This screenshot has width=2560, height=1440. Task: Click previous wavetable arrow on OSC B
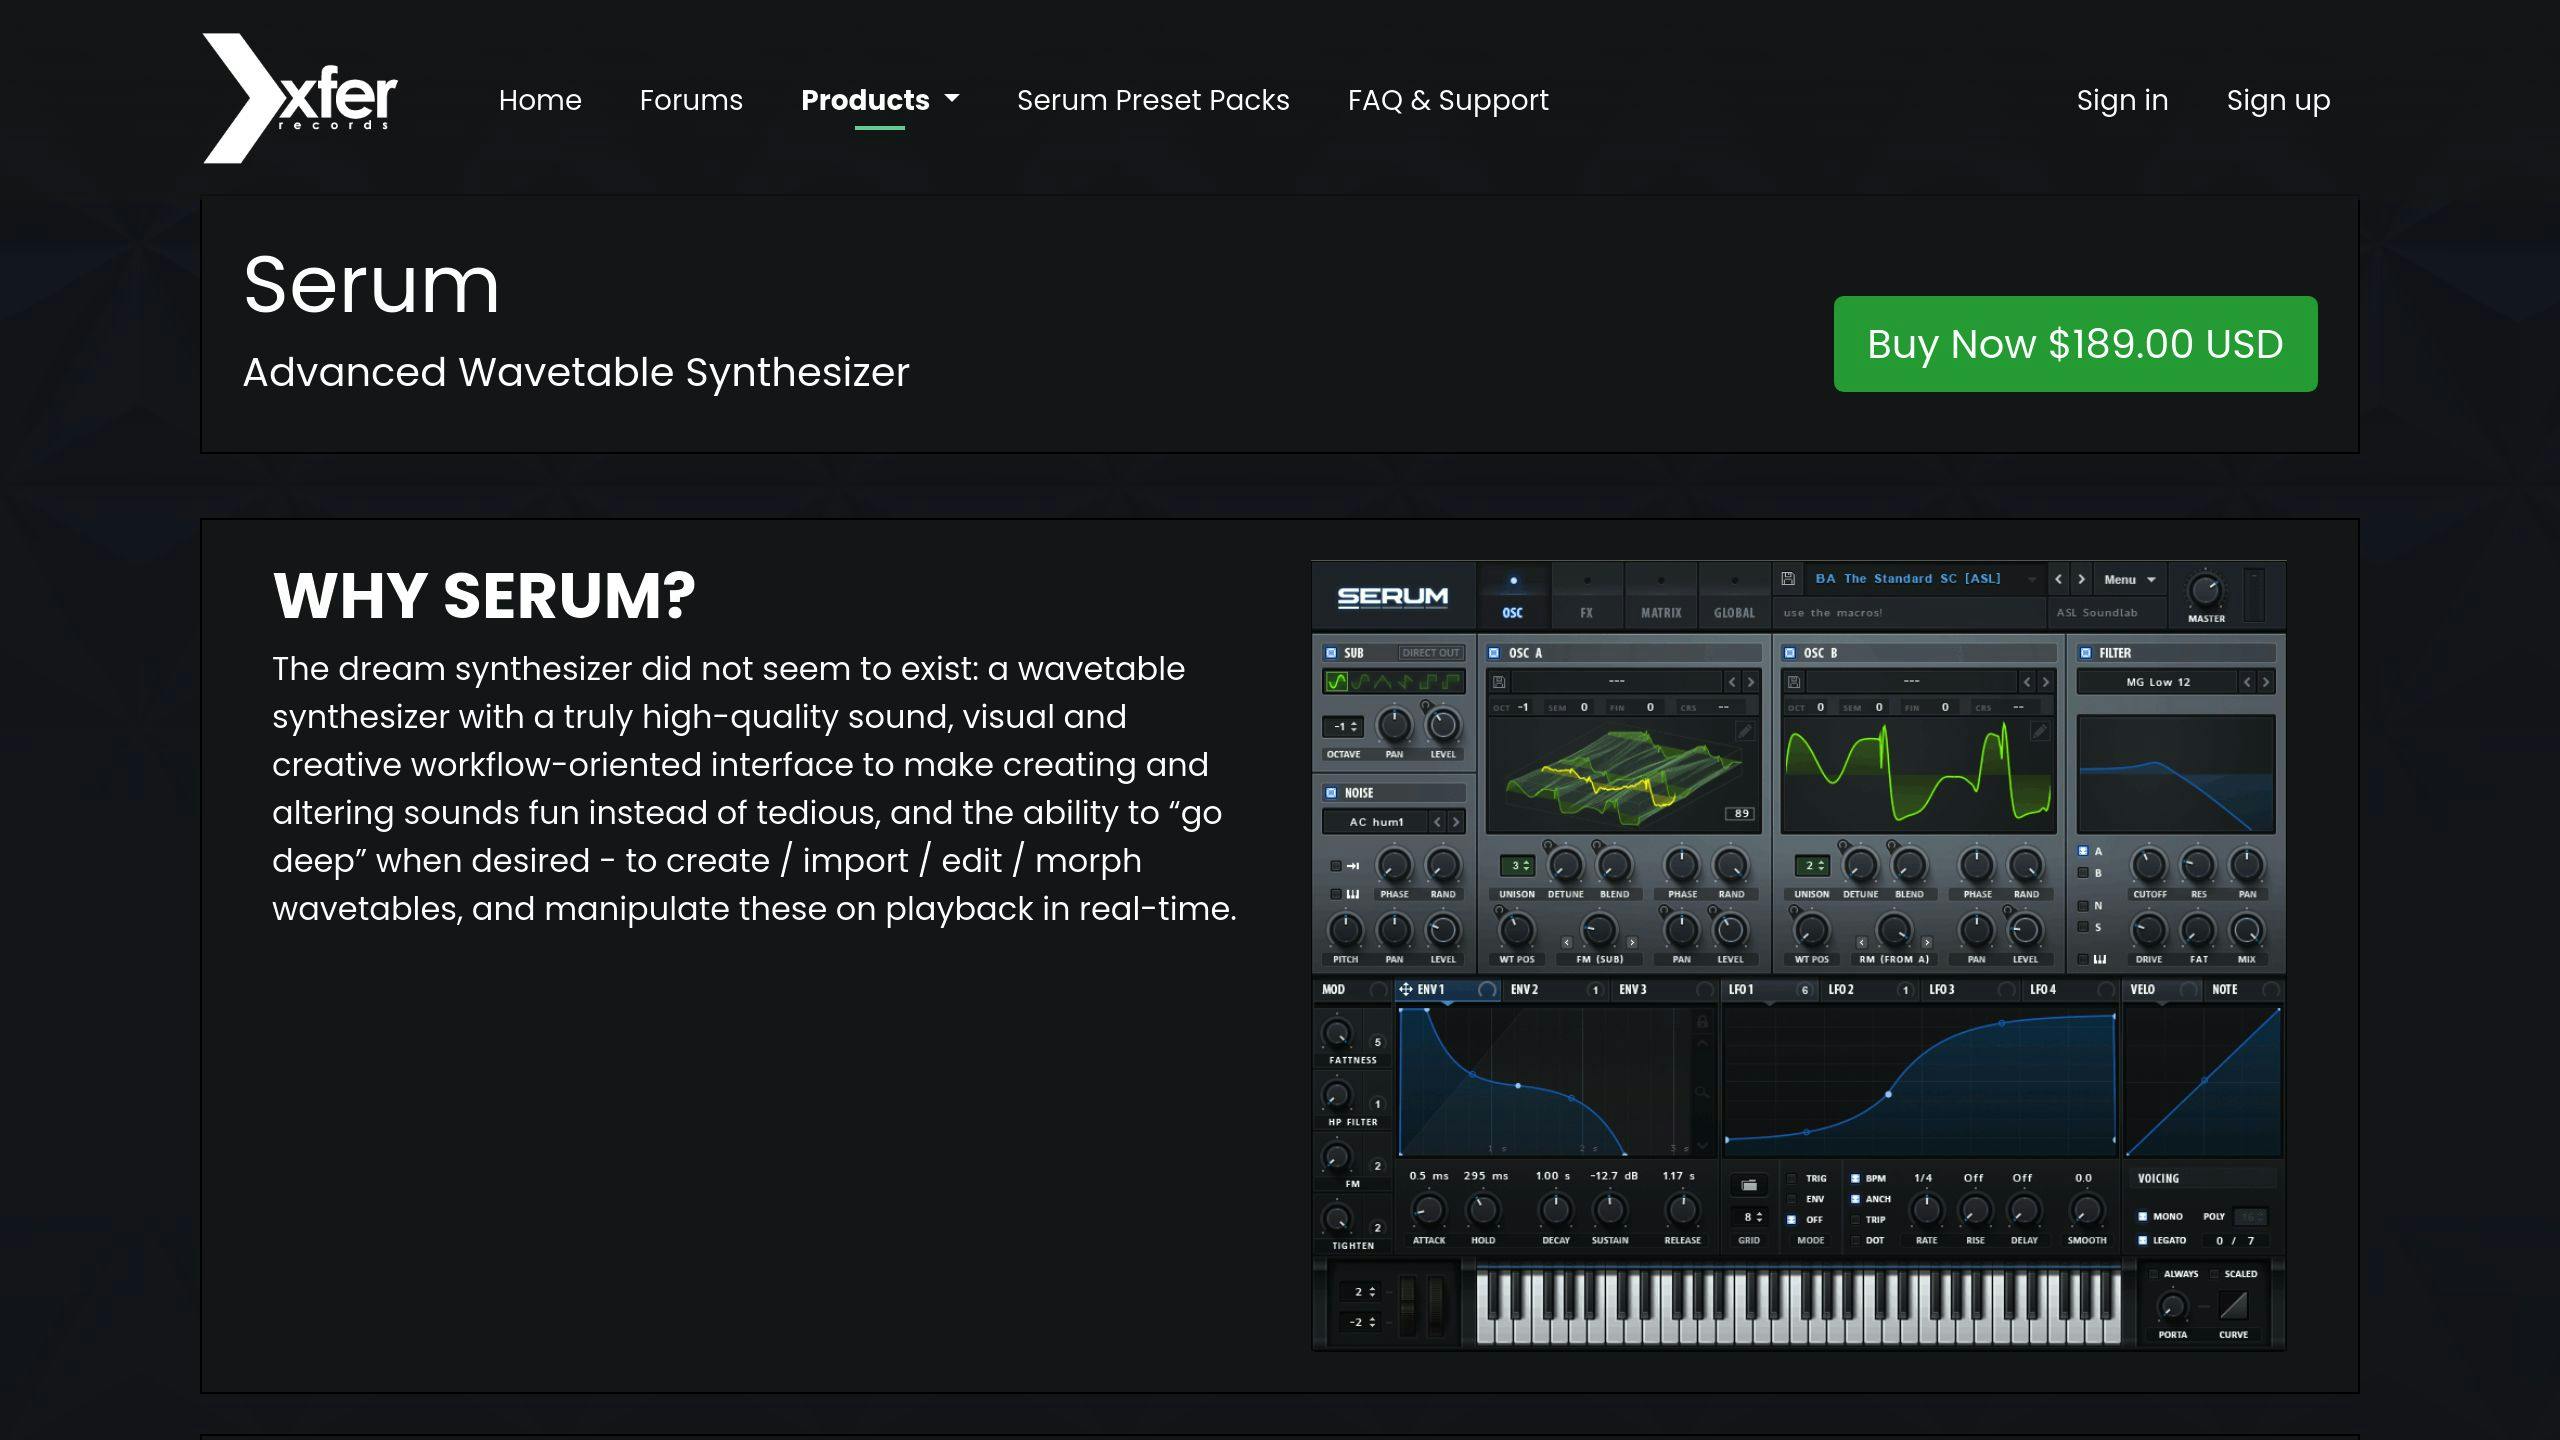click(2027, 682)
